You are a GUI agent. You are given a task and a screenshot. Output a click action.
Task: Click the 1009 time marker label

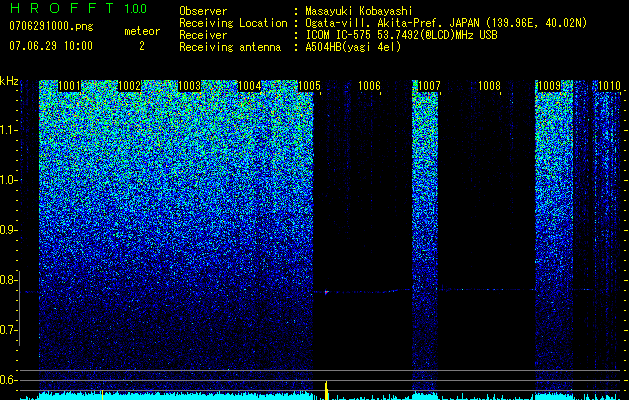coord(550,85)
